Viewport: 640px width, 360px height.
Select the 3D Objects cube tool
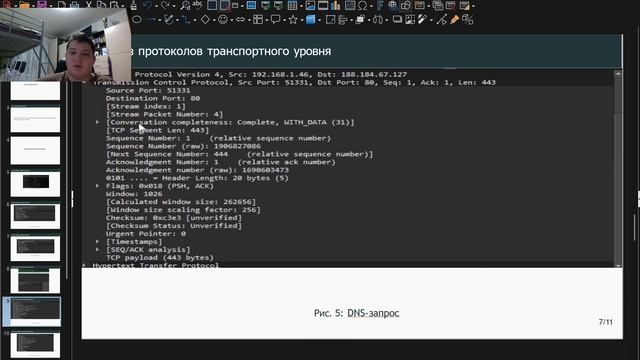point(310,20)
